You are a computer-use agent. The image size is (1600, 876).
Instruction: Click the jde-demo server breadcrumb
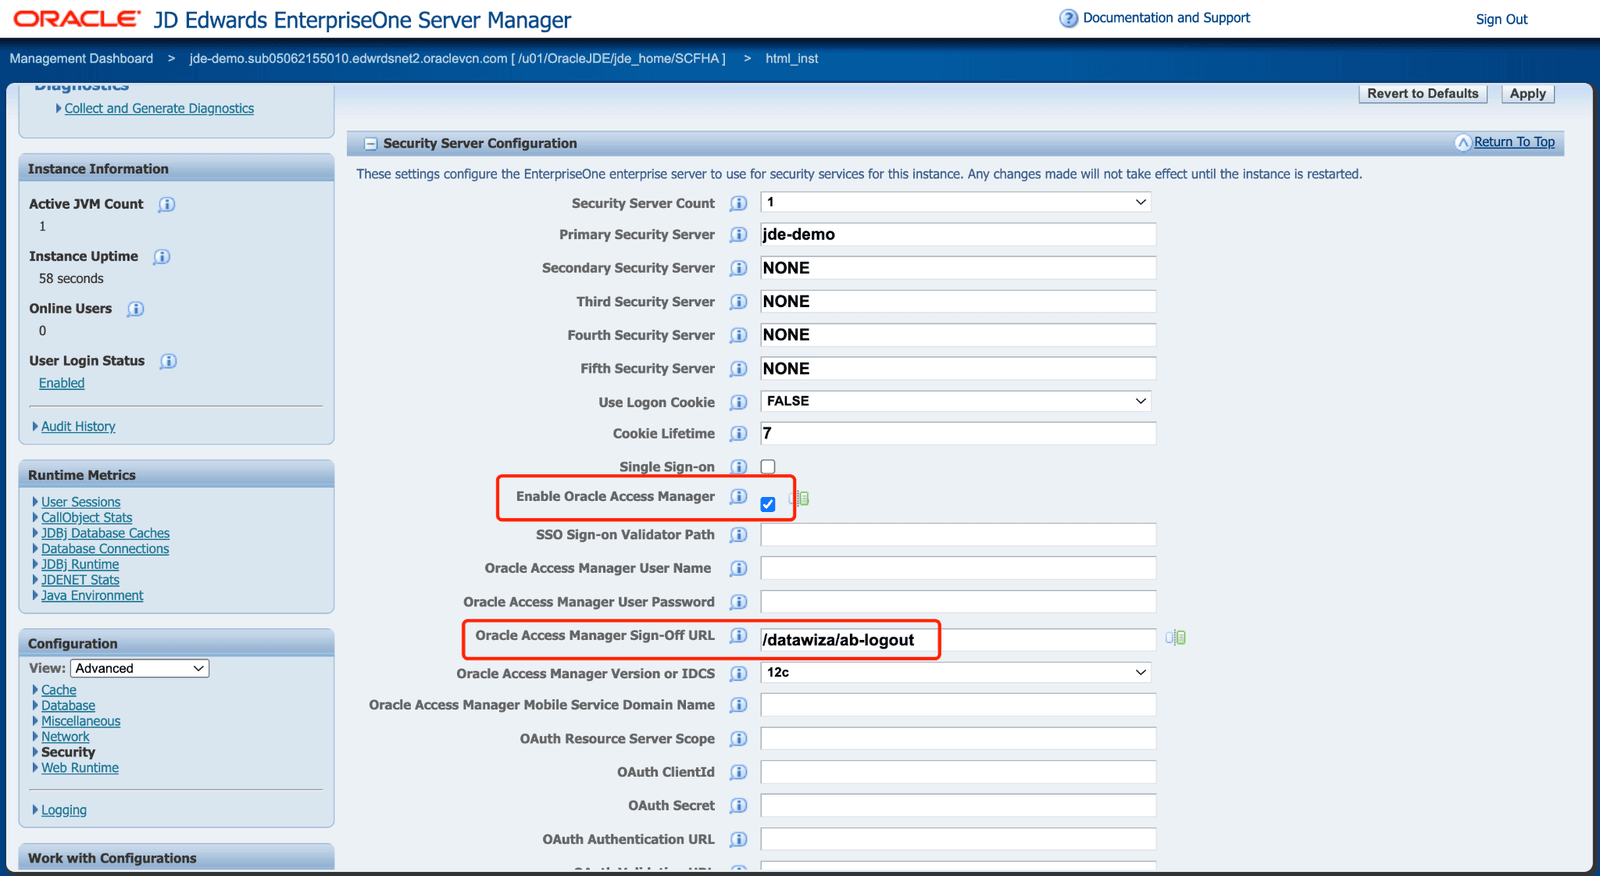click(457, 59)
